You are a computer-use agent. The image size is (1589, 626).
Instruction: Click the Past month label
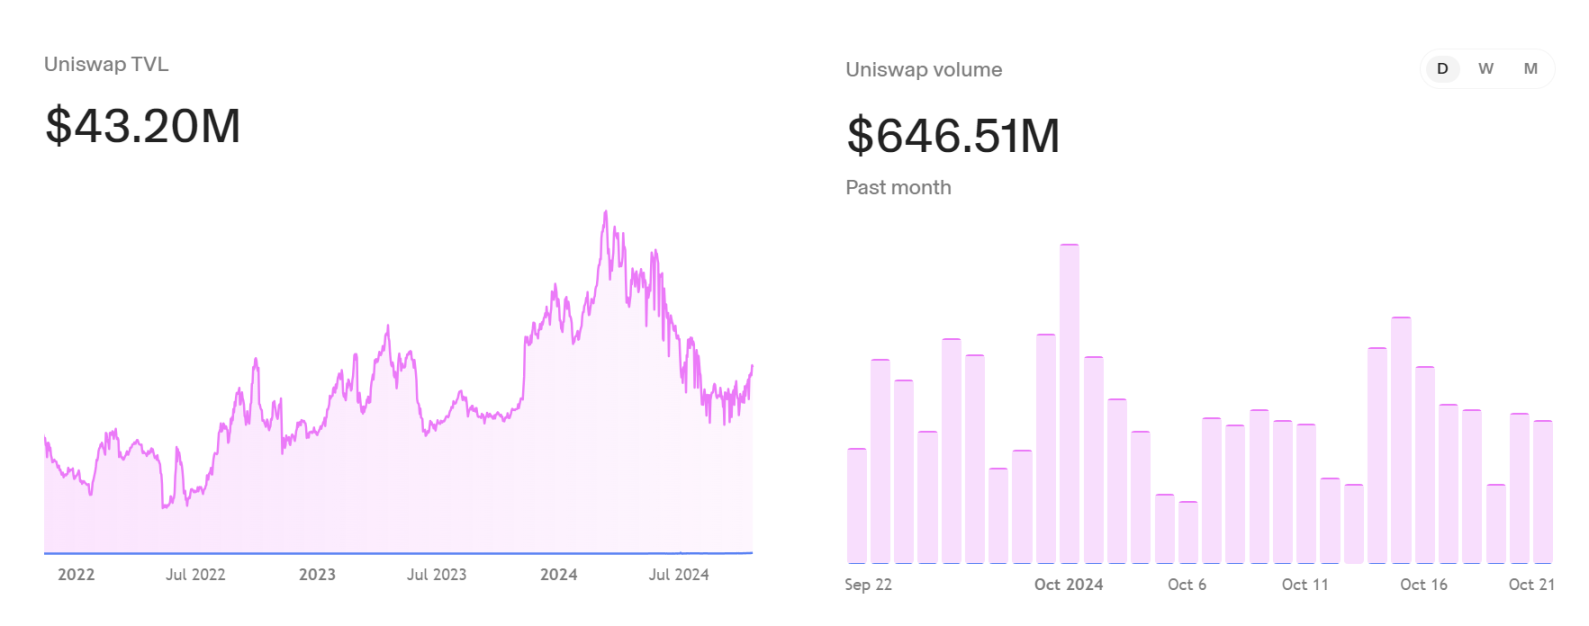coord(898,188)
